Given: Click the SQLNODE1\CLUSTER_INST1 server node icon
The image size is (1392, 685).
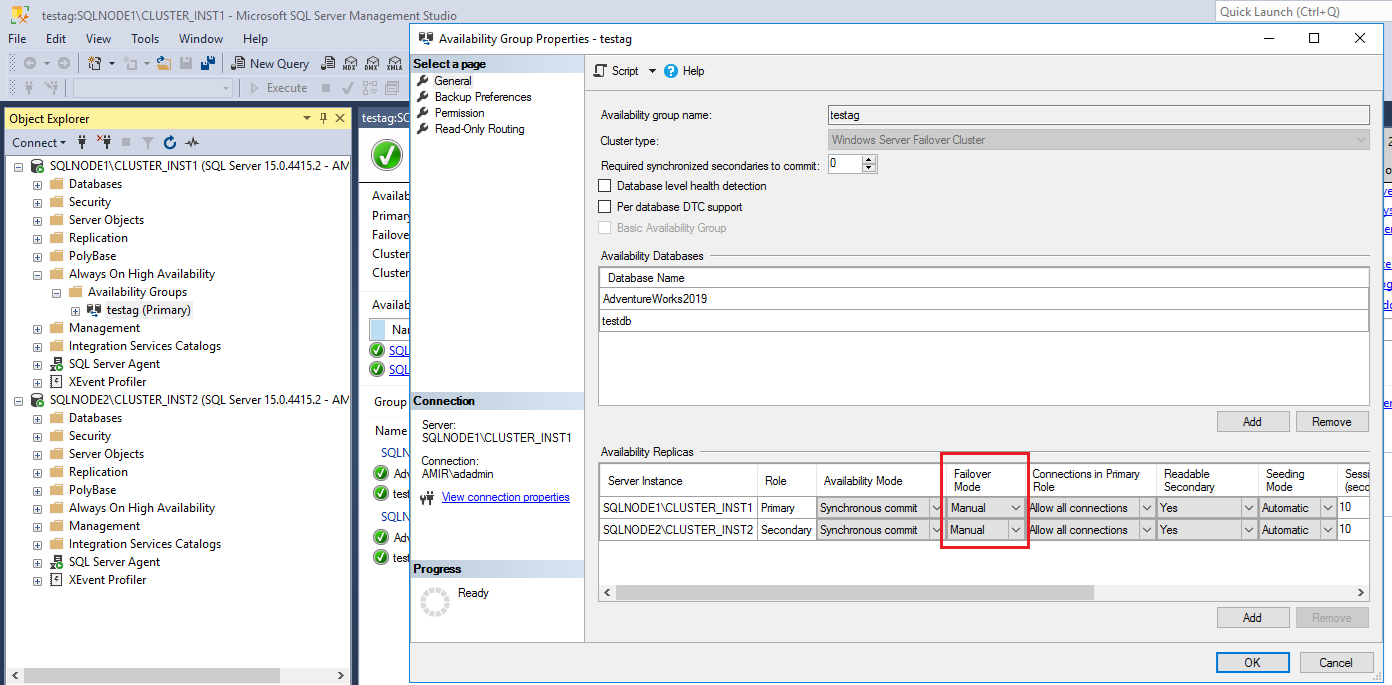Looking at the screenshot, I should [37, 166].
